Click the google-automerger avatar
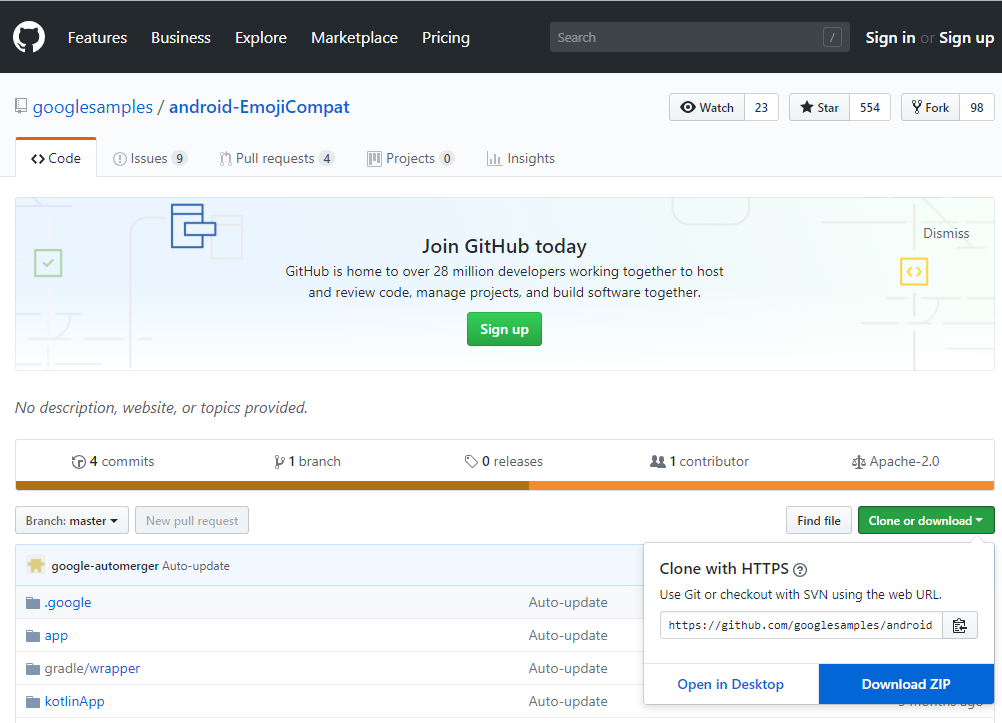The image size is (1002, 723). click(x=36, y=565)
